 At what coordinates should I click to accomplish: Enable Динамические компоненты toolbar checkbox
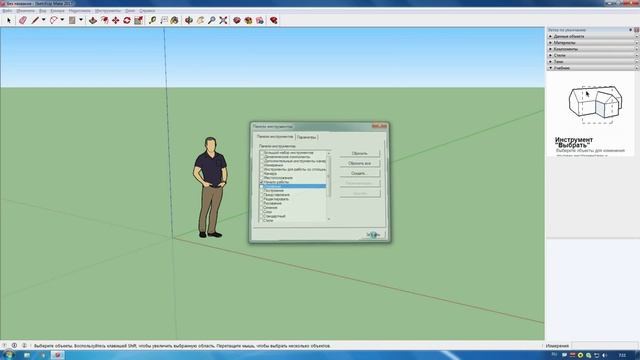click(262, 157)
